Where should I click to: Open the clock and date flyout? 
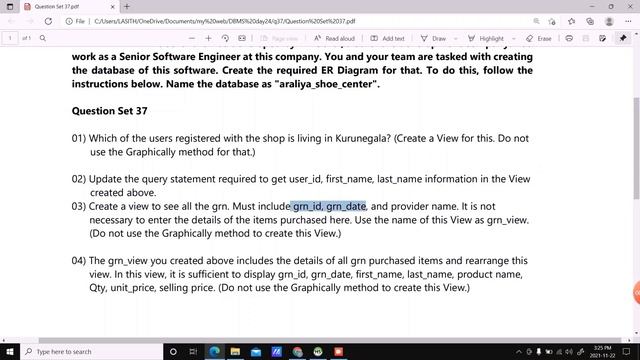602,351
